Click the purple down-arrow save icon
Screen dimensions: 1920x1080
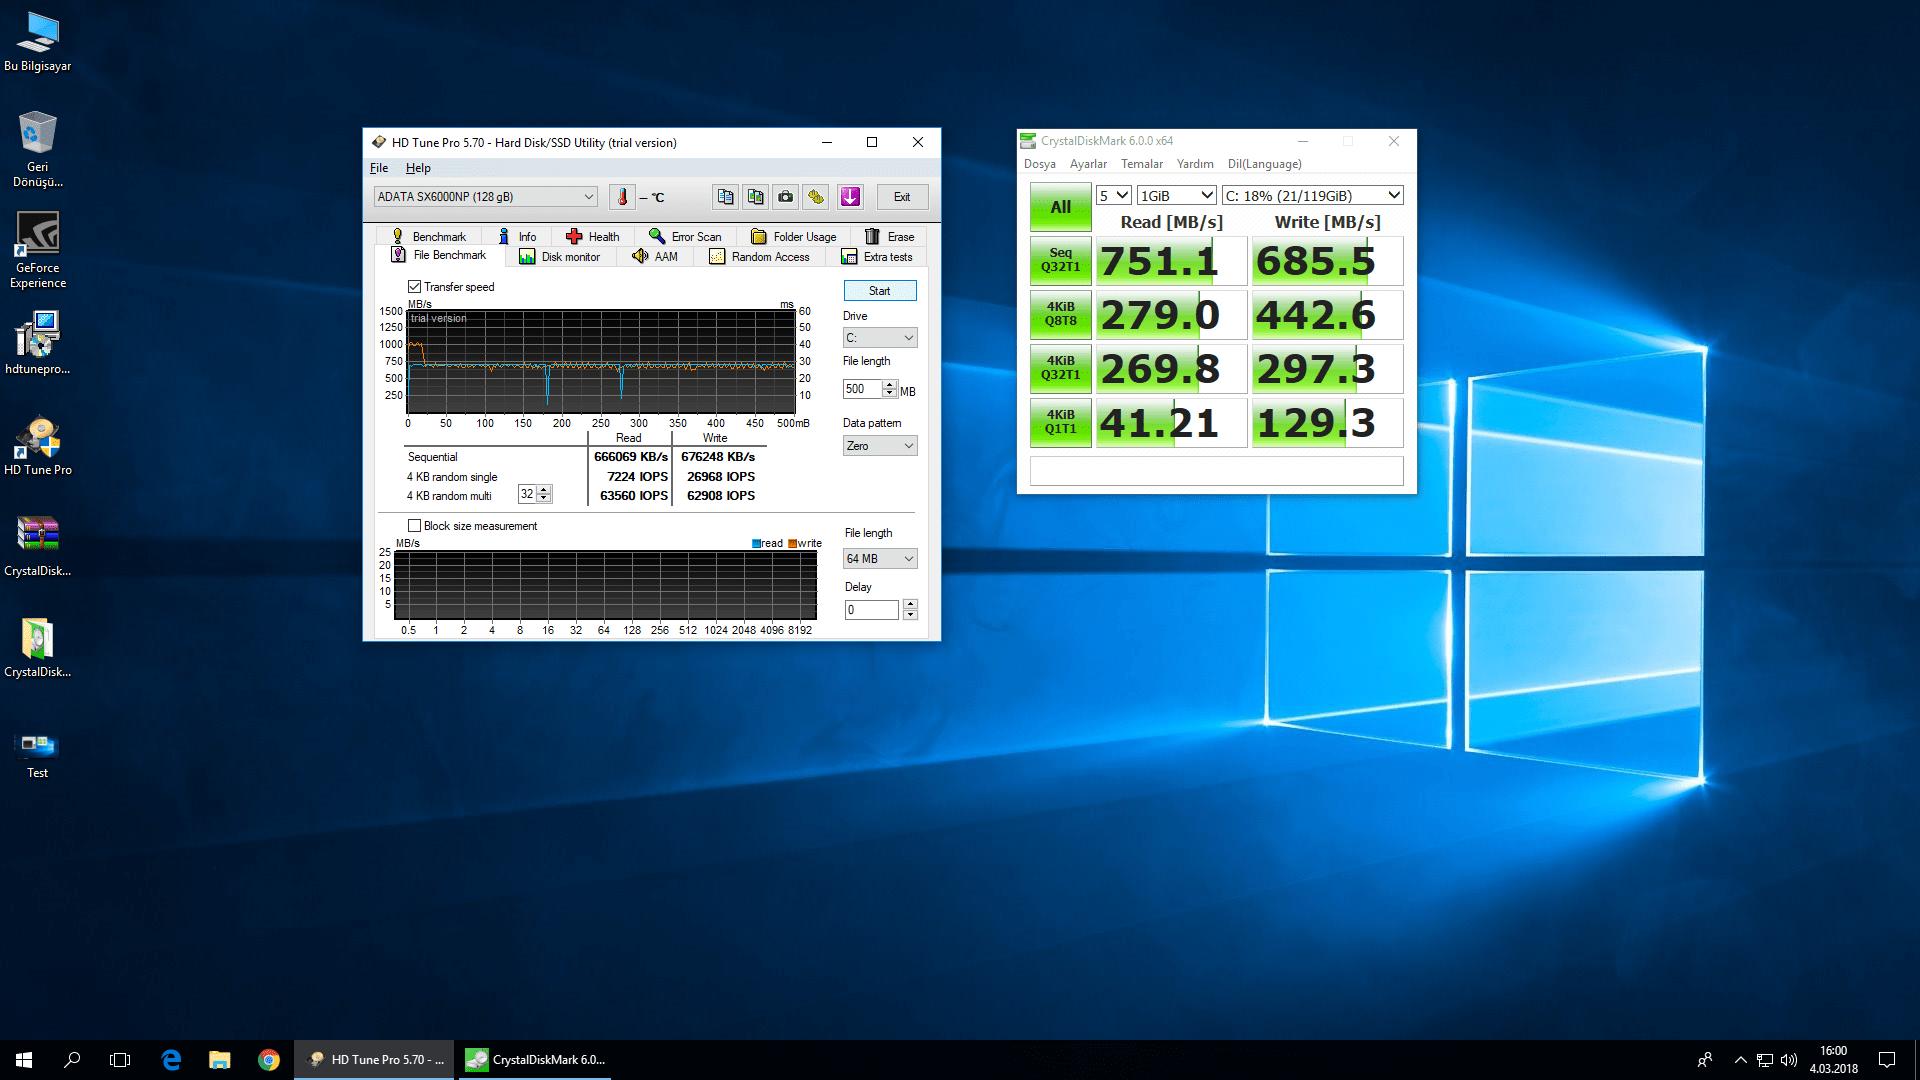tap(850, 197)
